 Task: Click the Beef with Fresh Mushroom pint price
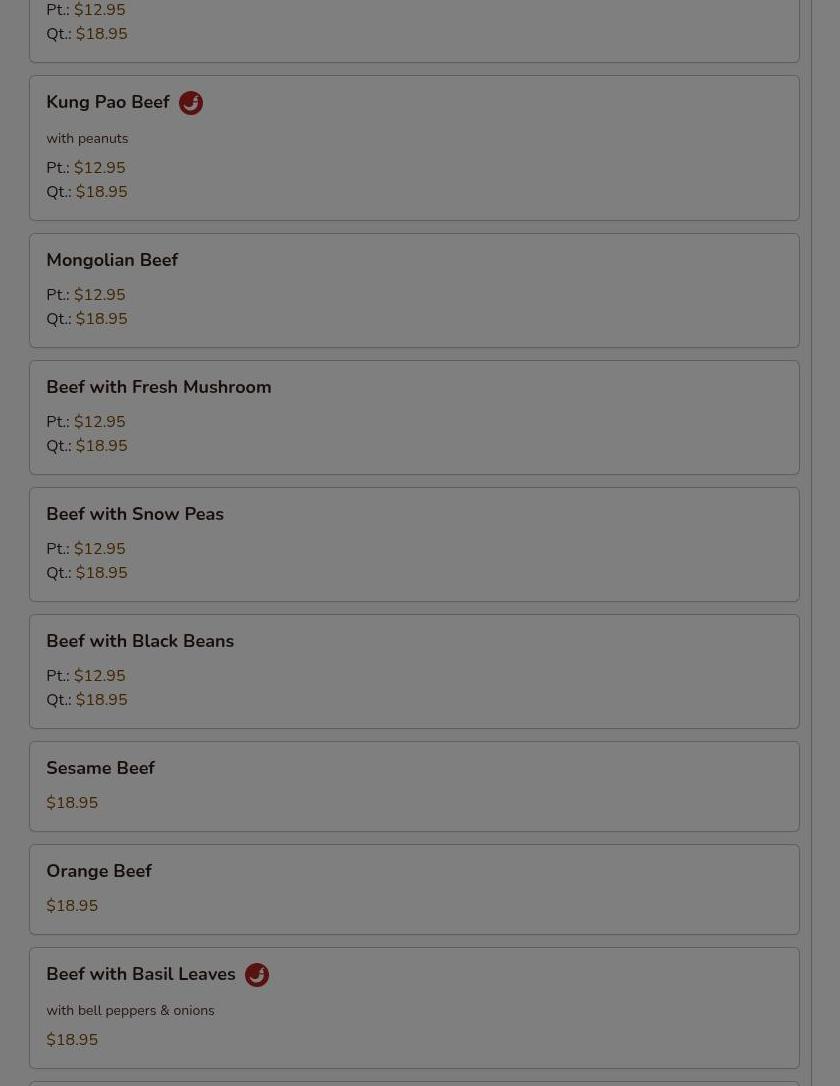[x=100, y=422]
